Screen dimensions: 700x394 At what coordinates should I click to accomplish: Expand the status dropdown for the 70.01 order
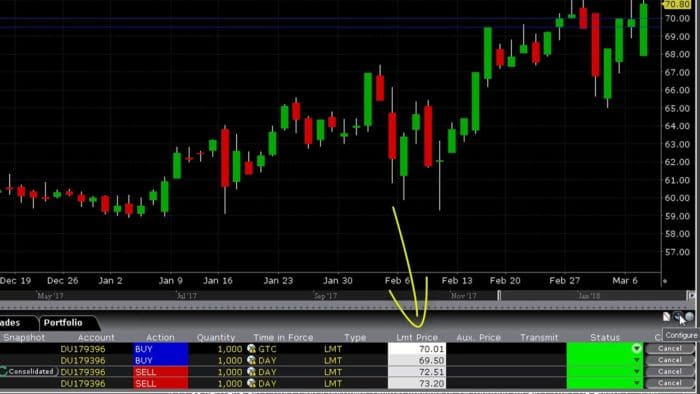pos(637,348)
